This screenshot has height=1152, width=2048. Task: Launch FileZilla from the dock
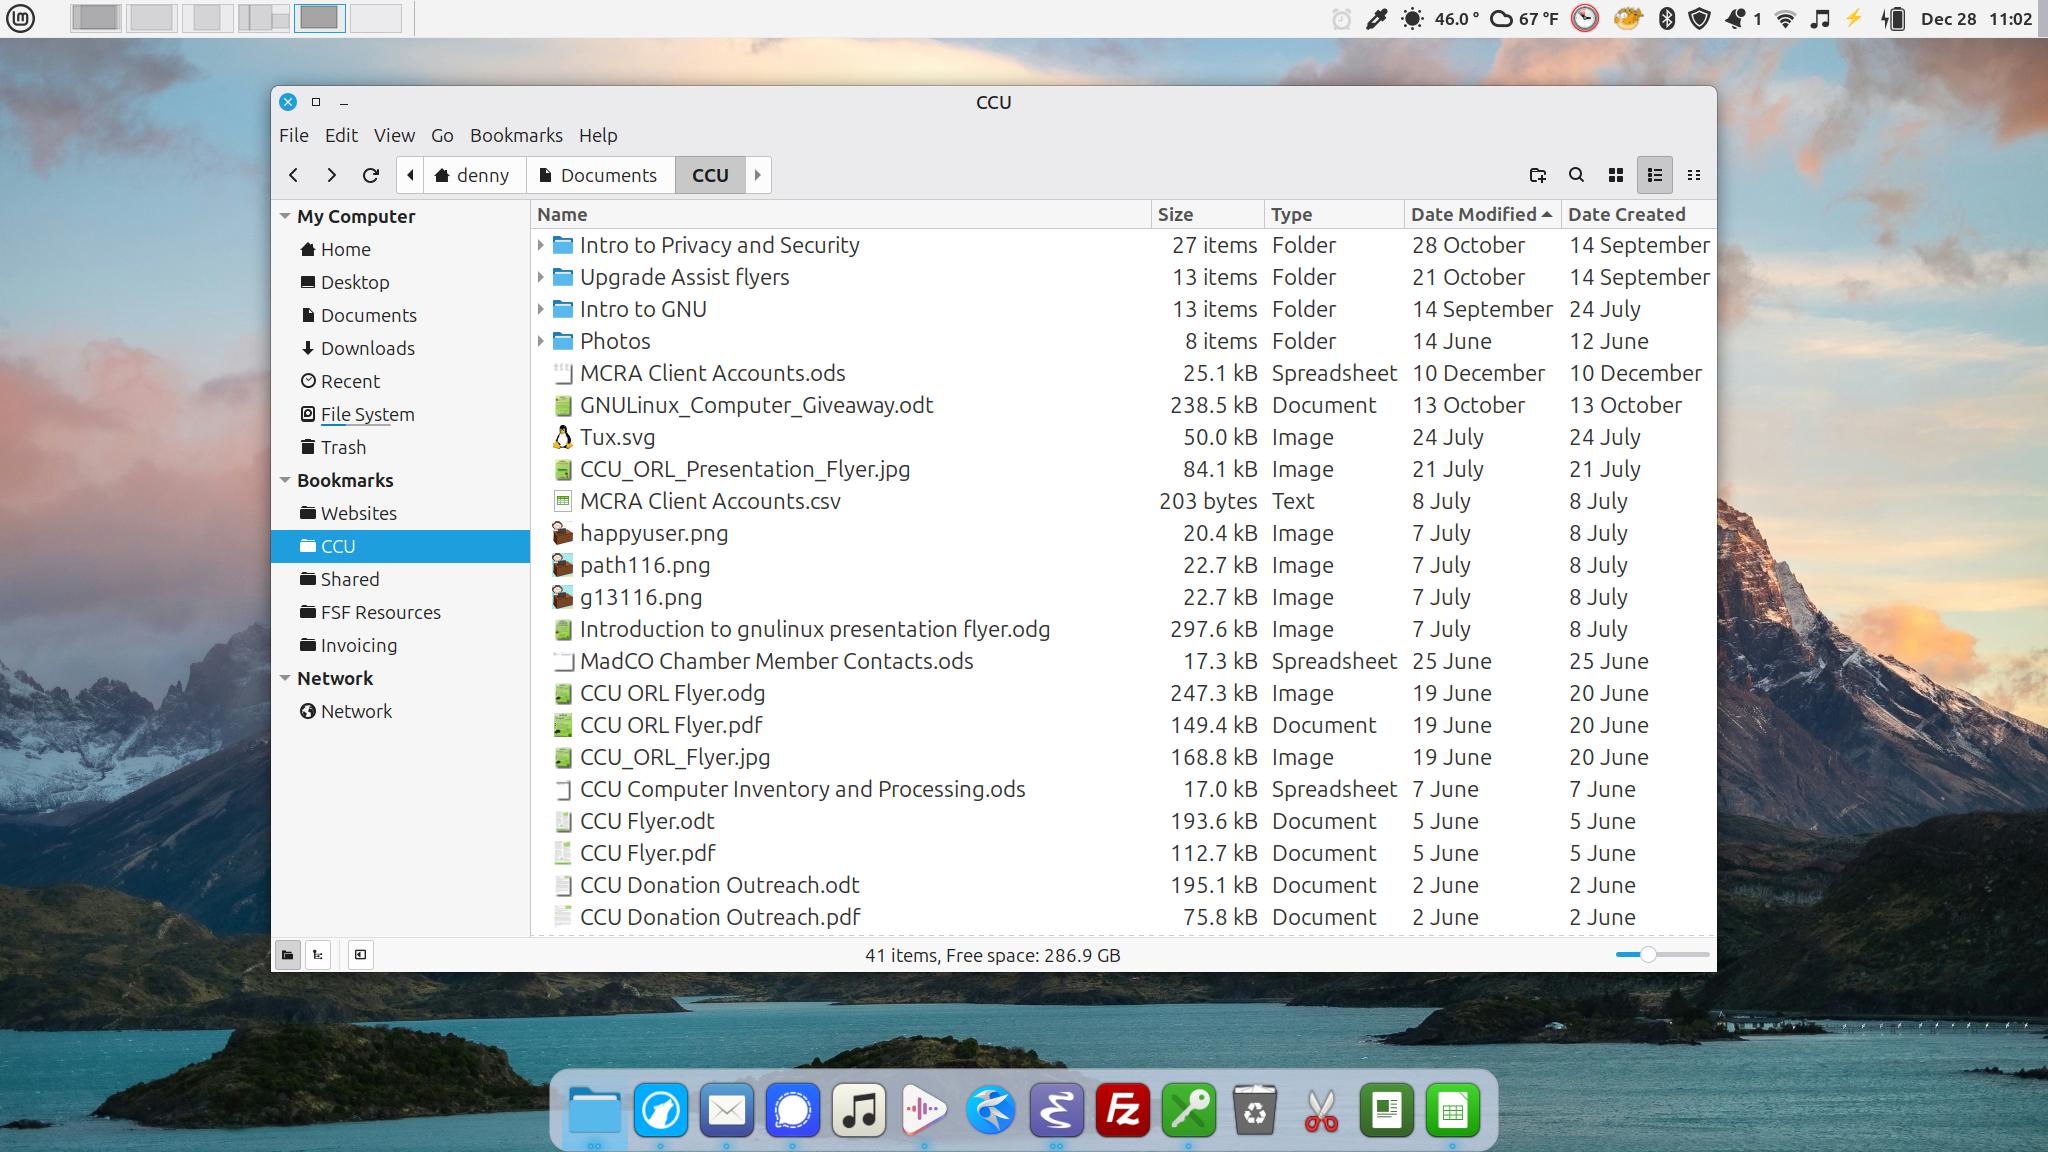(1125, 1110)
